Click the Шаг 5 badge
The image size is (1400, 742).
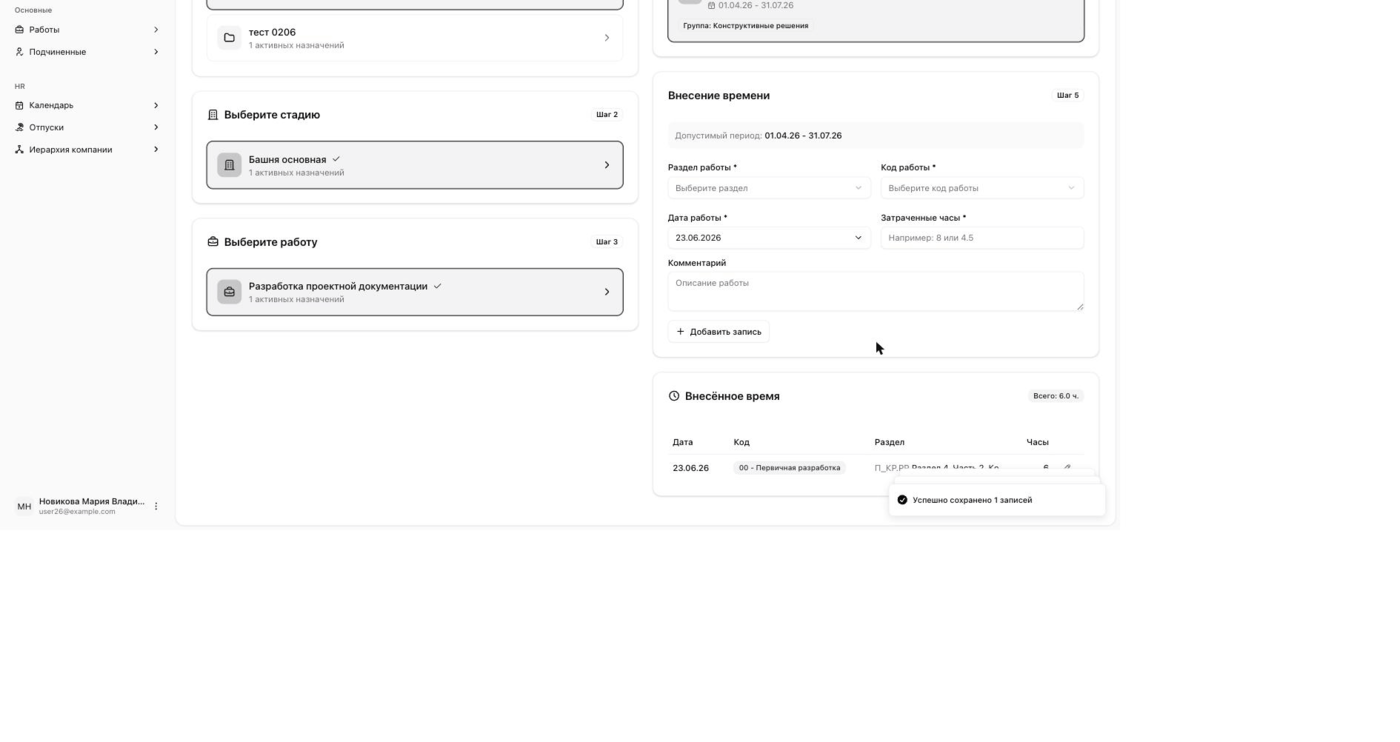coord(1068,96)
